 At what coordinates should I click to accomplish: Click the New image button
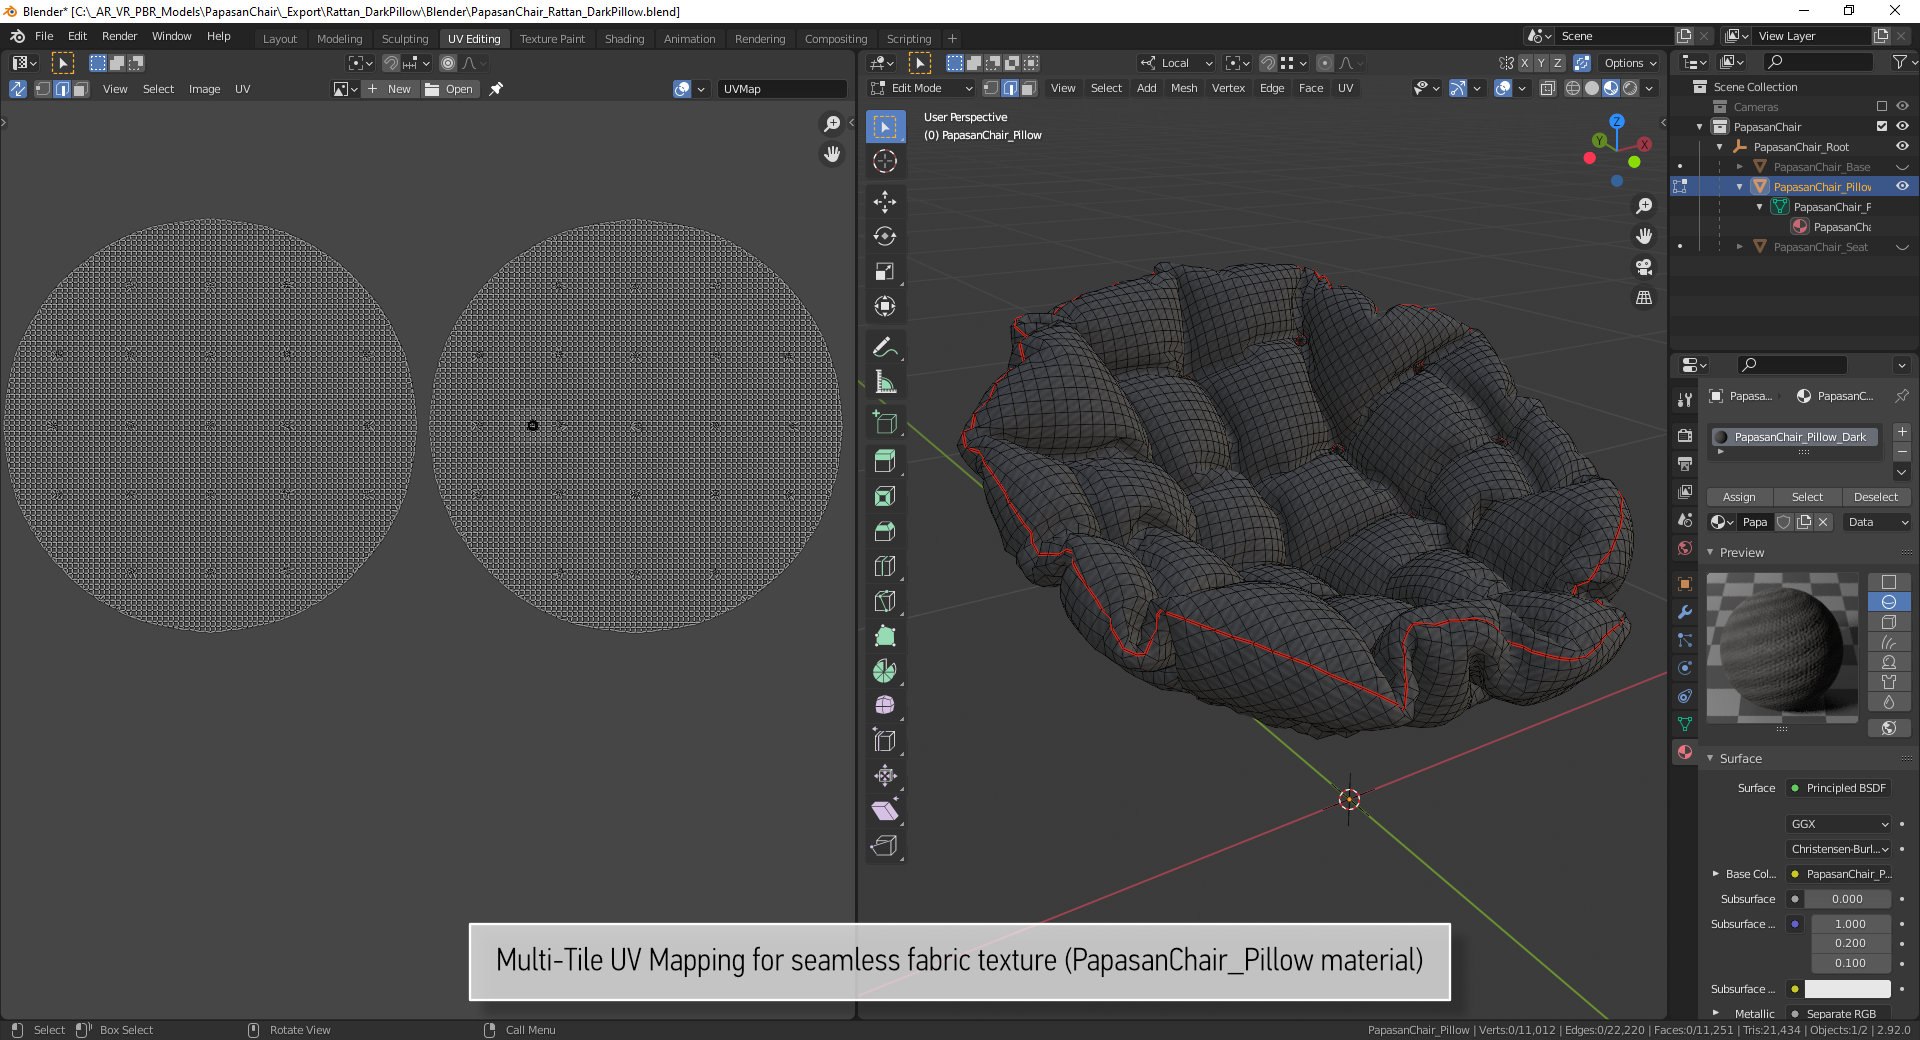pos(389,89)
